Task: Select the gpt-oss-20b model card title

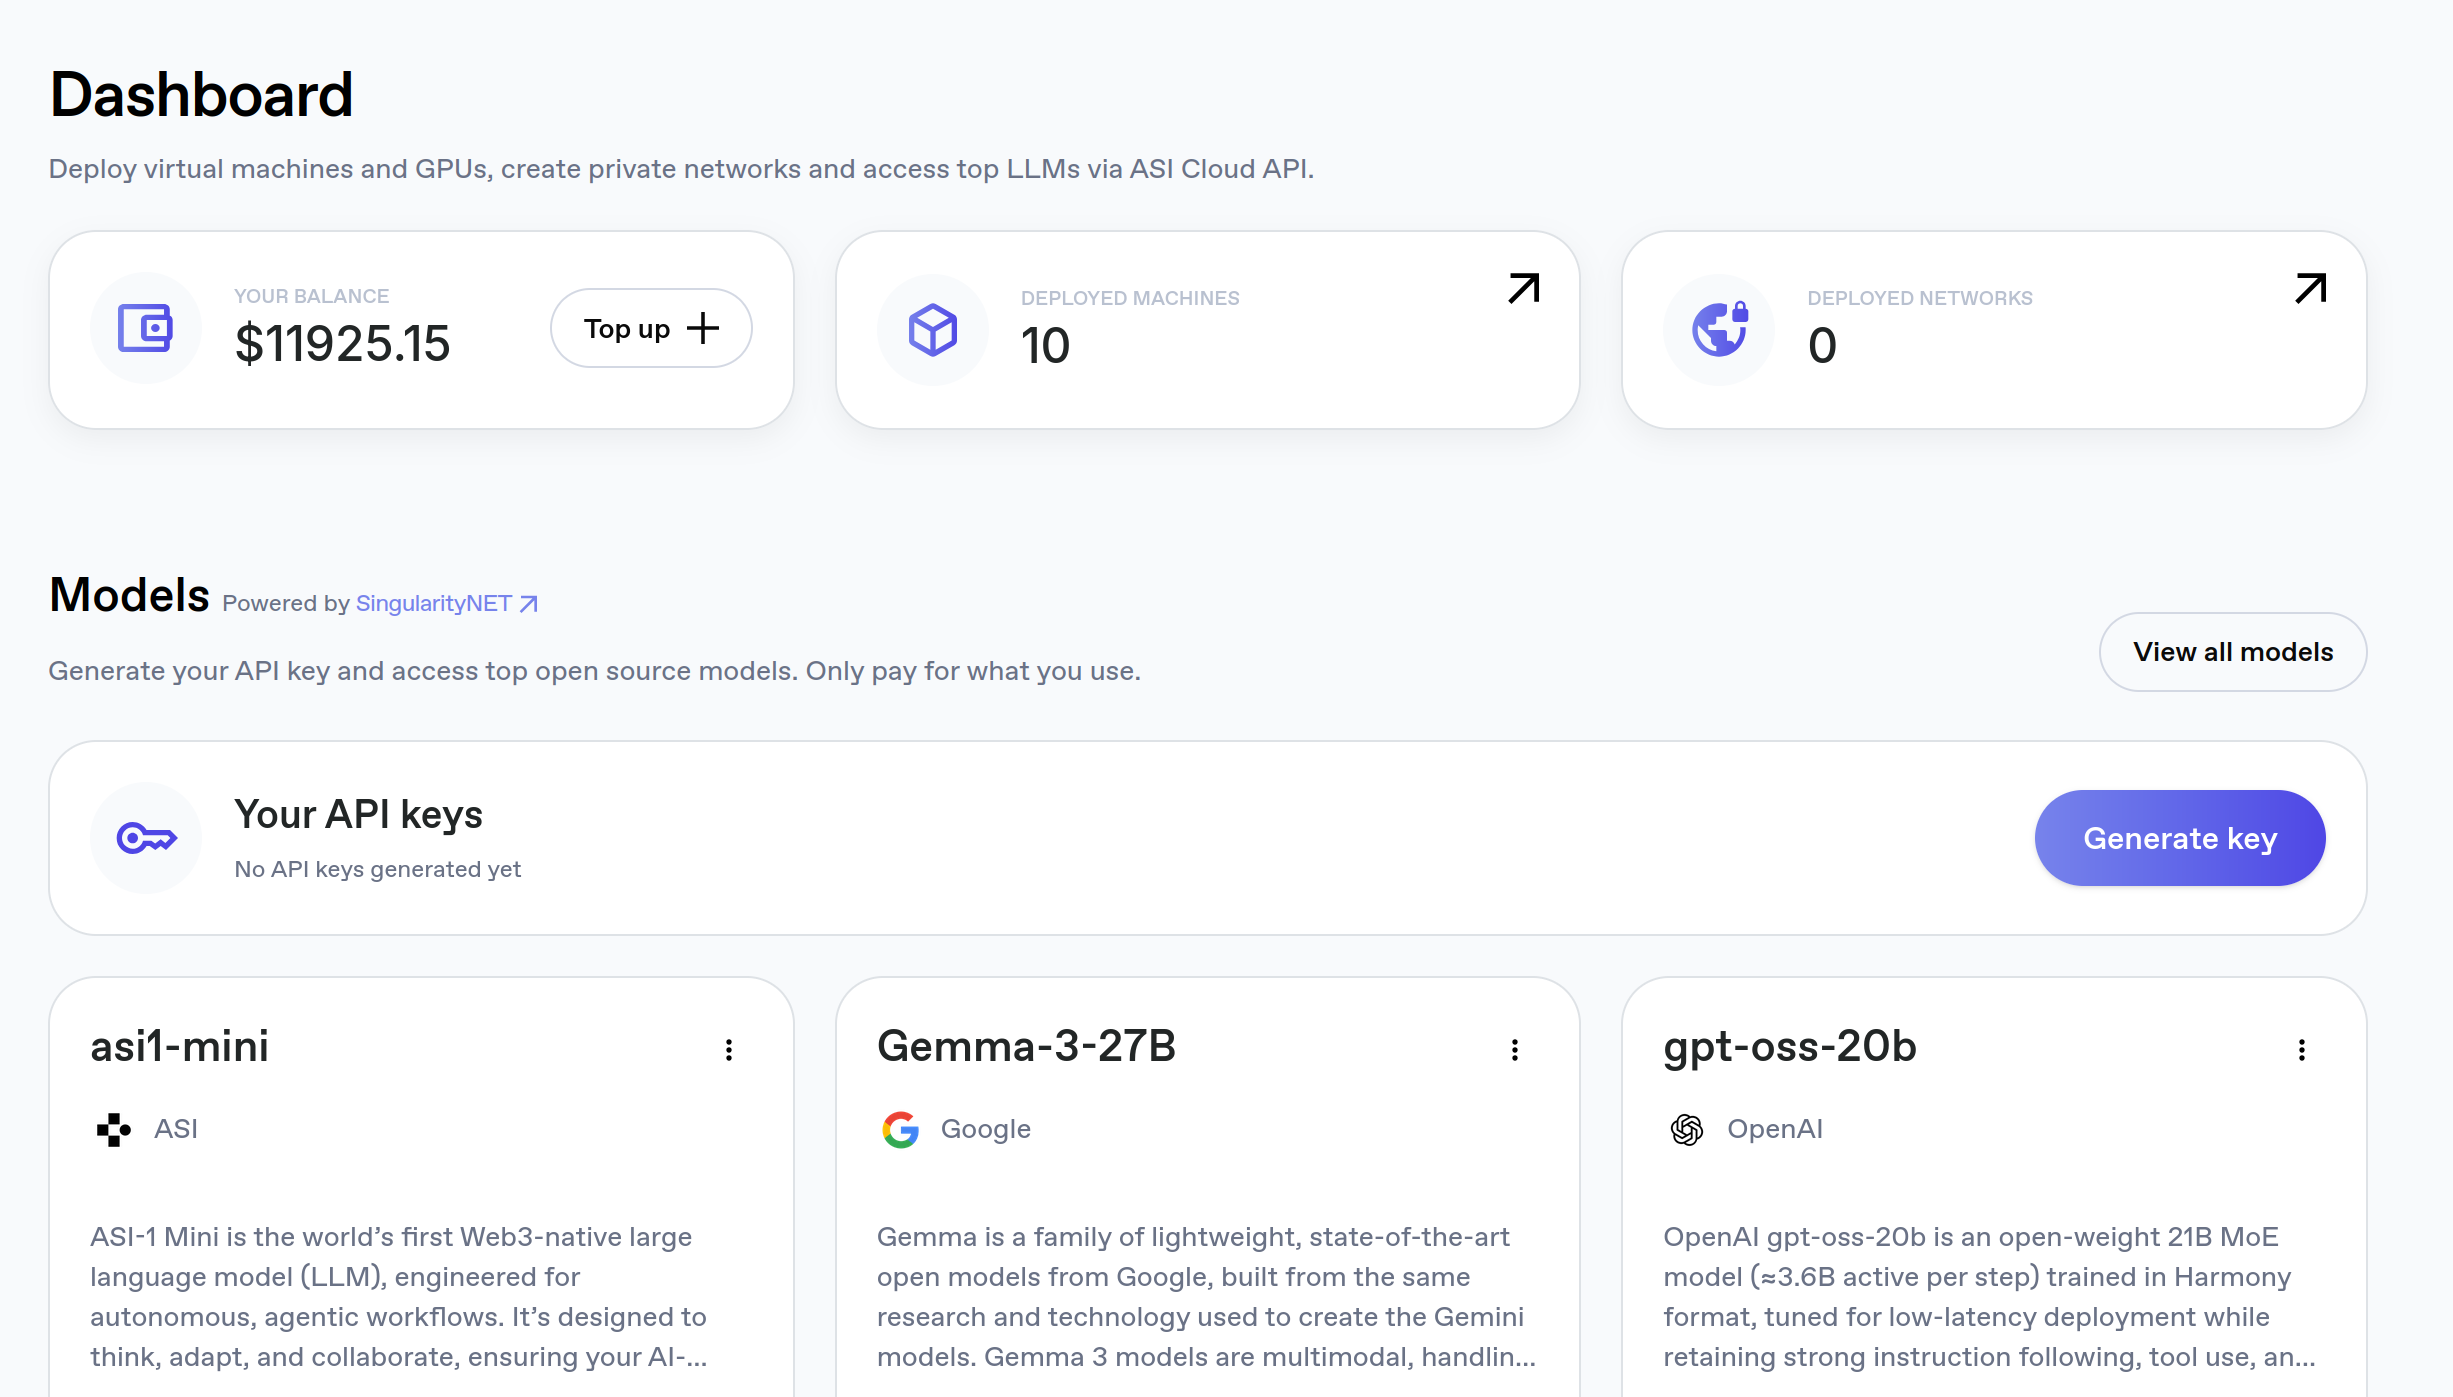Action: tap(1789, 1047)
